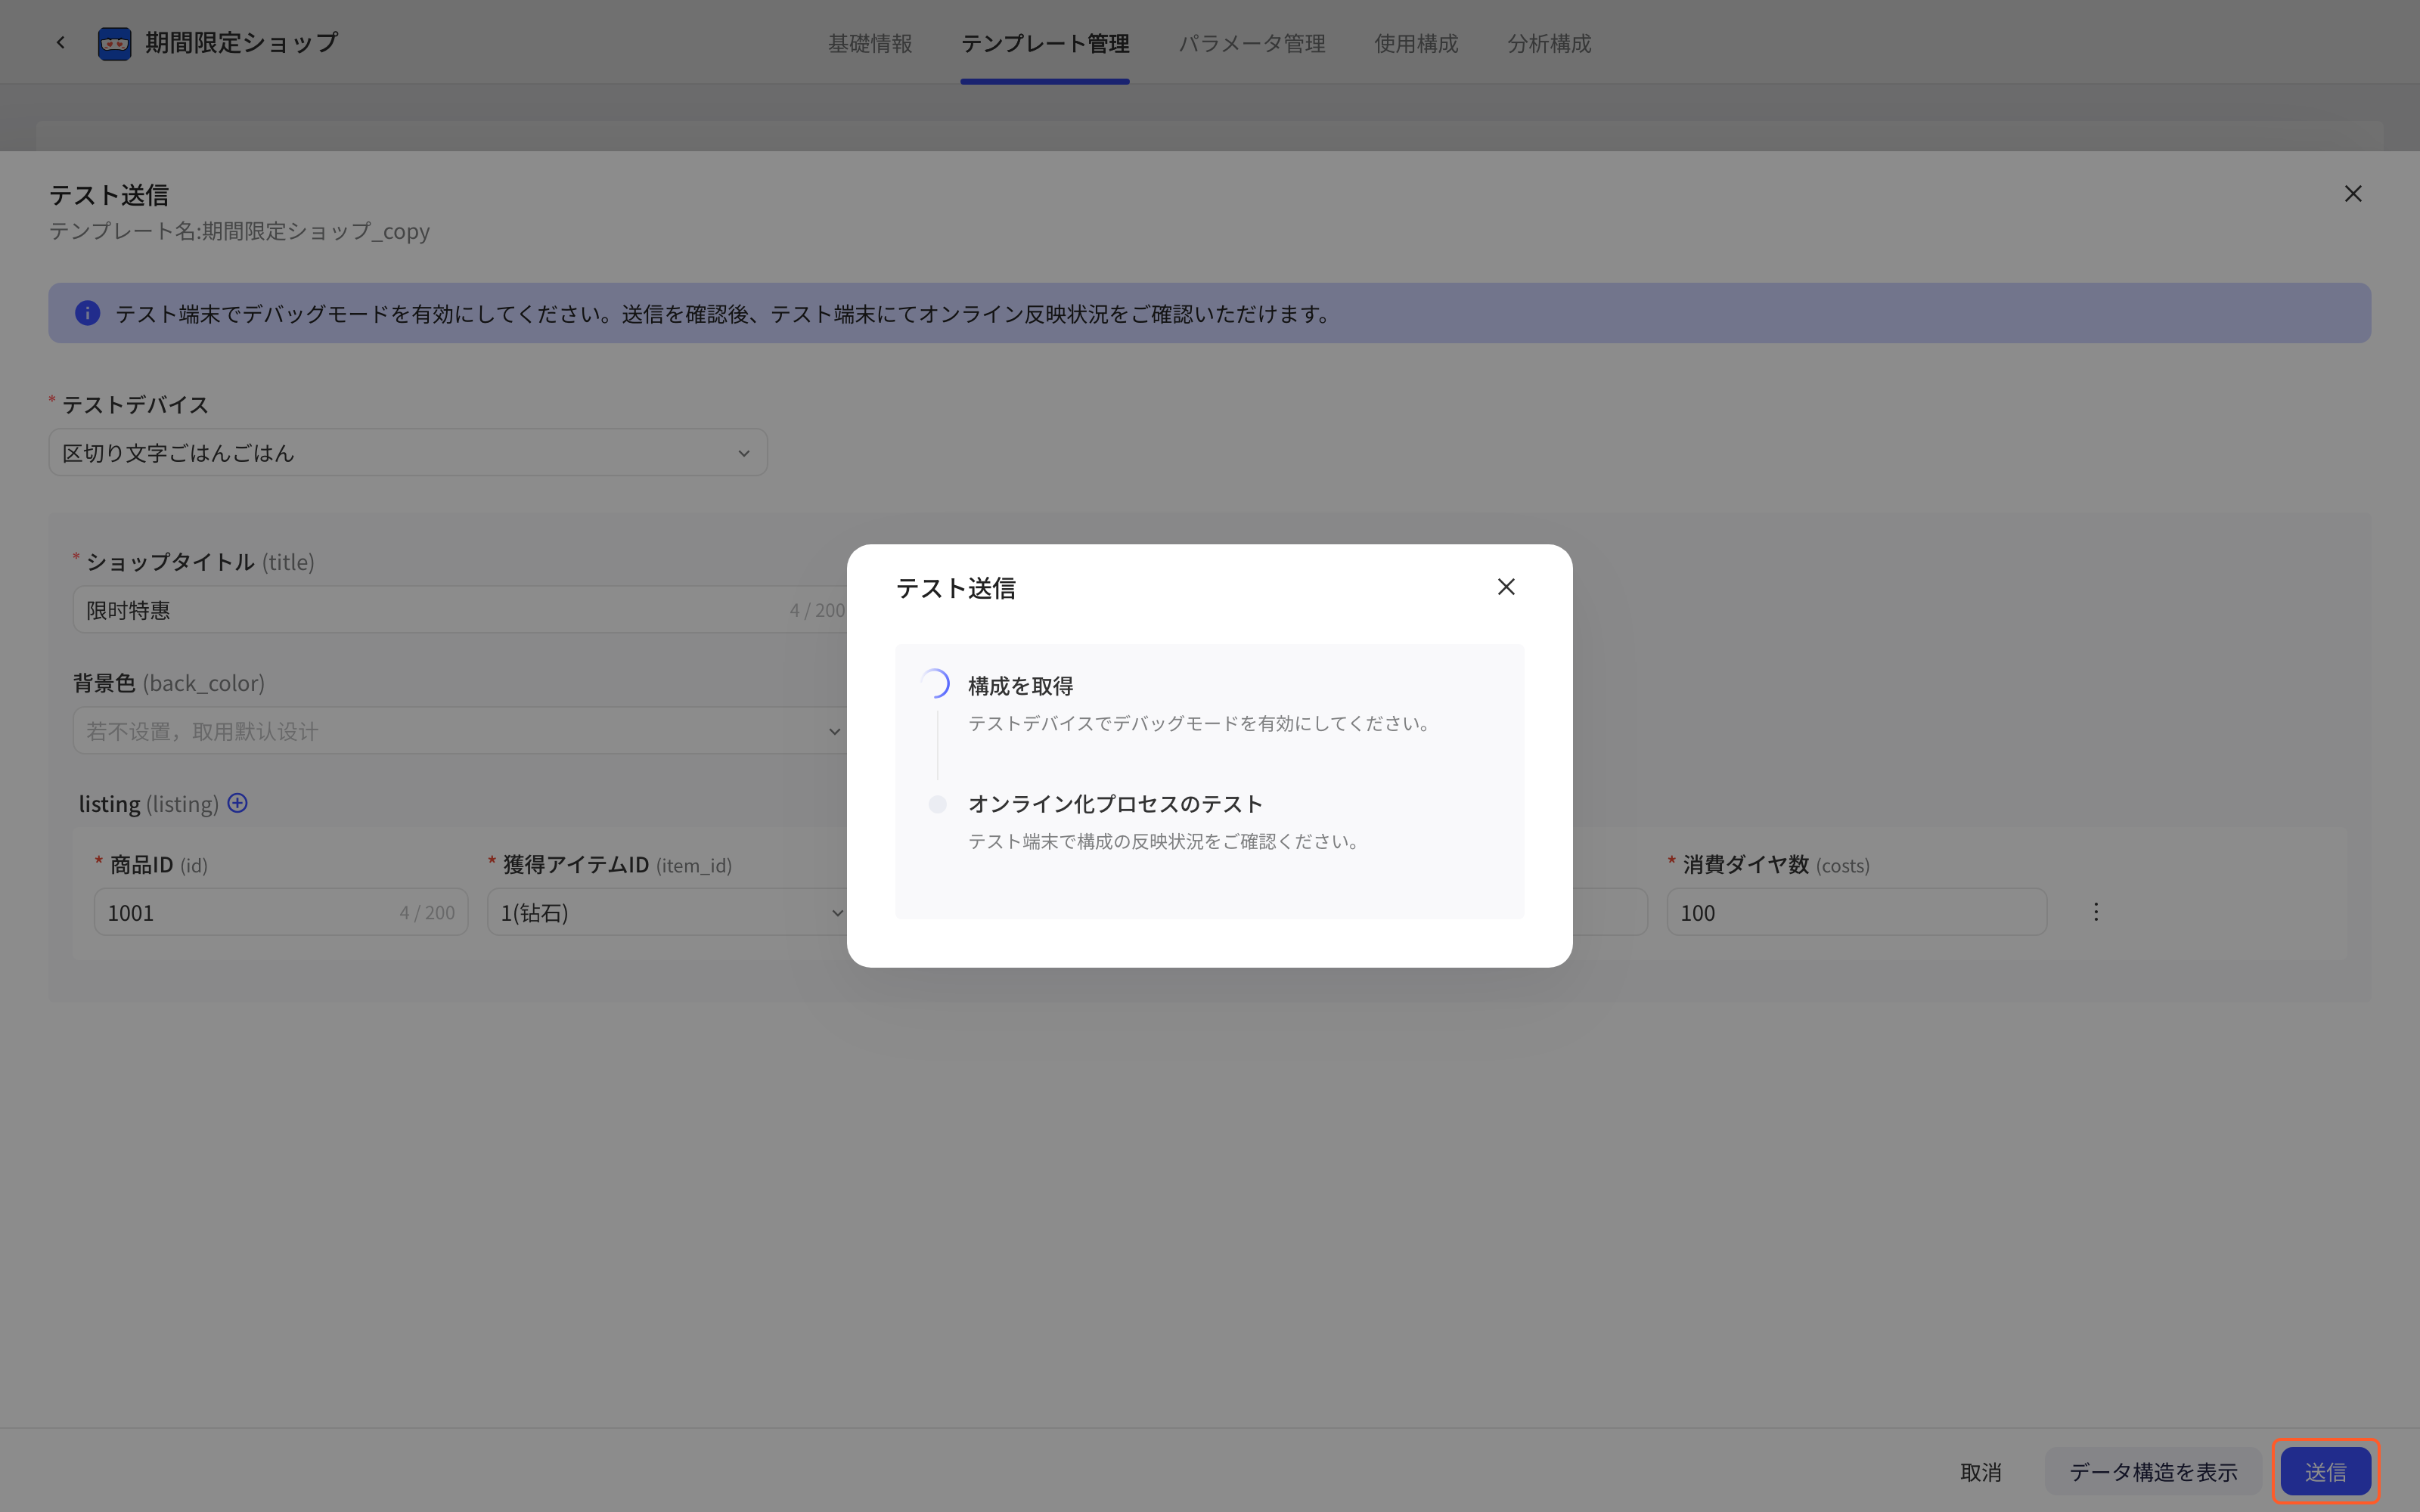The width and height of the screenshot is (2420, 1512).
Task: Click the 取消 button
Action: (1980, 1471)
